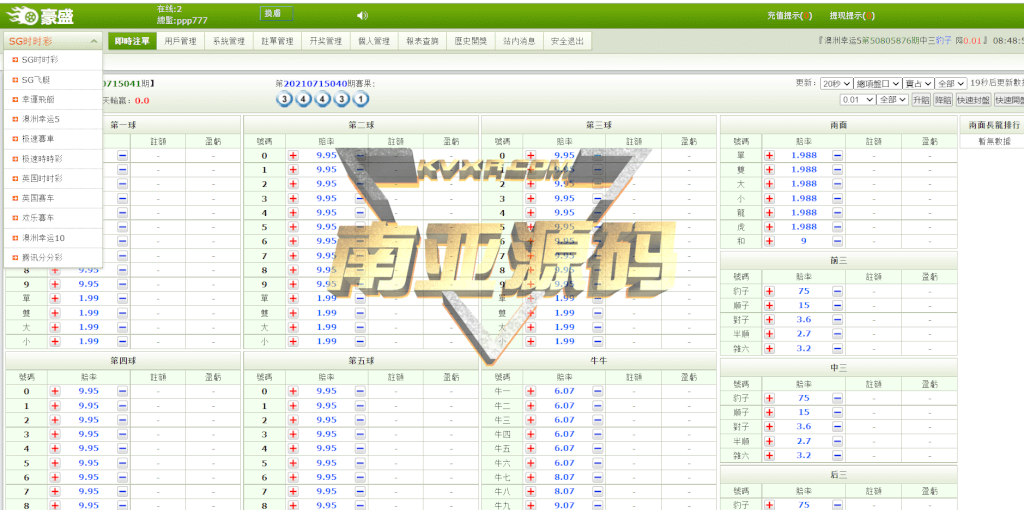Image resolution: width=1024 pixels, height=510 pixels.
Task: Lower odds for 牛七 in 牛牛 table
Action: coord(598,477)
